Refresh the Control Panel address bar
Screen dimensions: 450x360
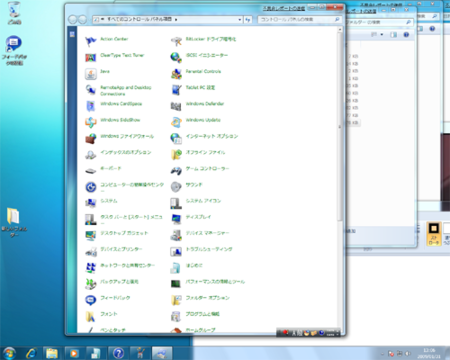pyautogui.click(x=248, y=20)
